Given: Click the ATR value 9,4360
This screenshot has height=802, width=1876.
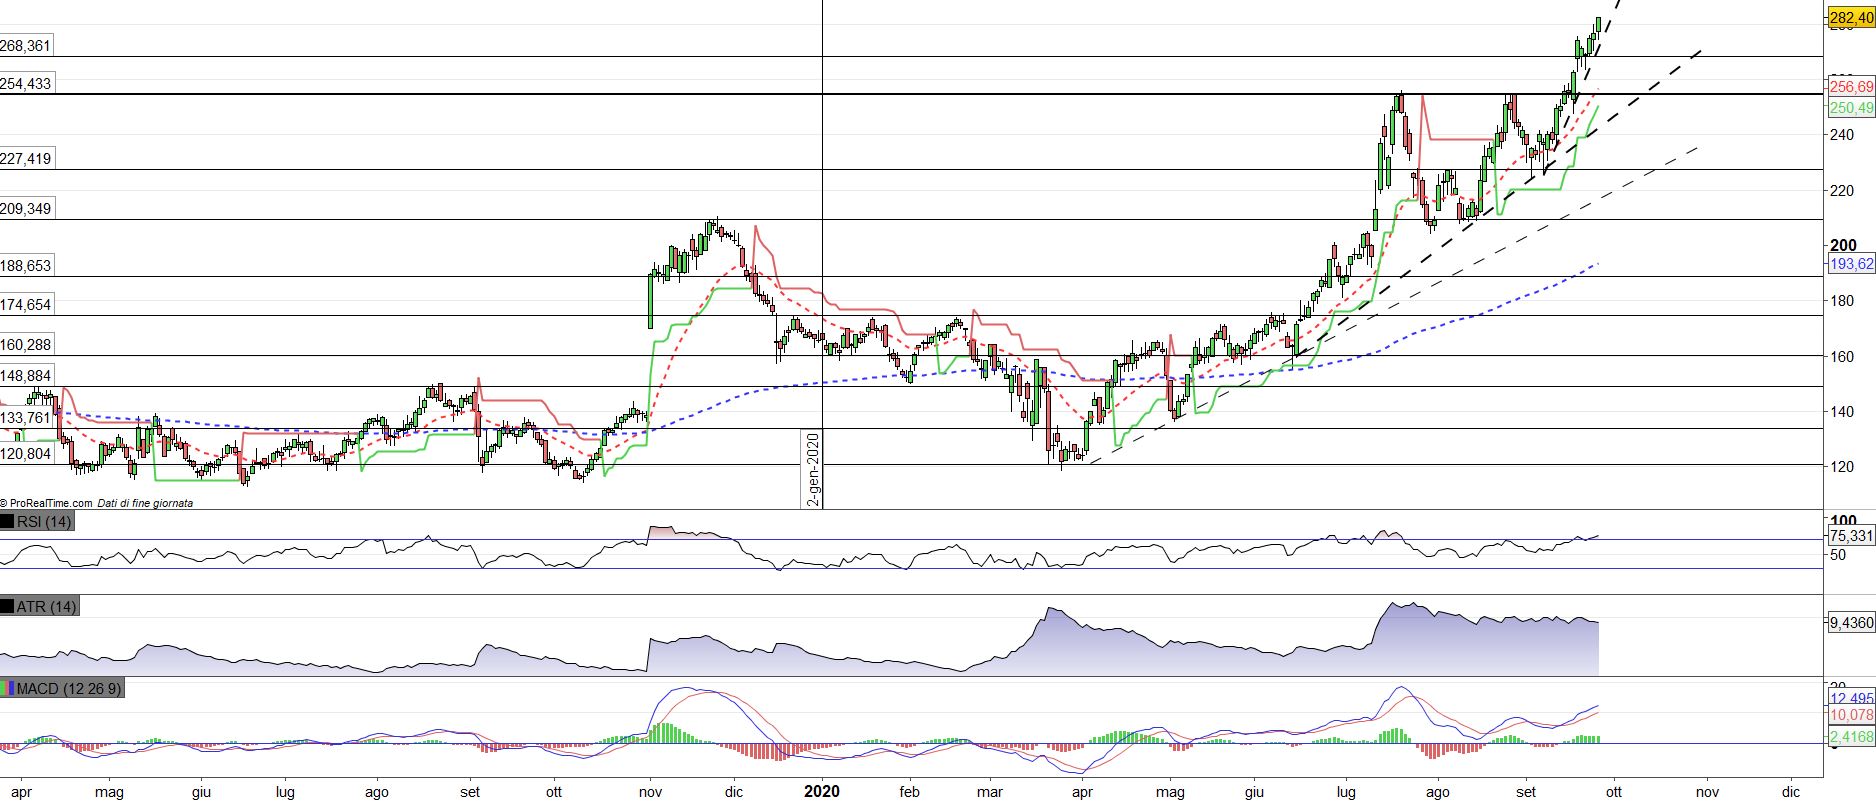Looking at the screenshot, I should [1851, 622].
